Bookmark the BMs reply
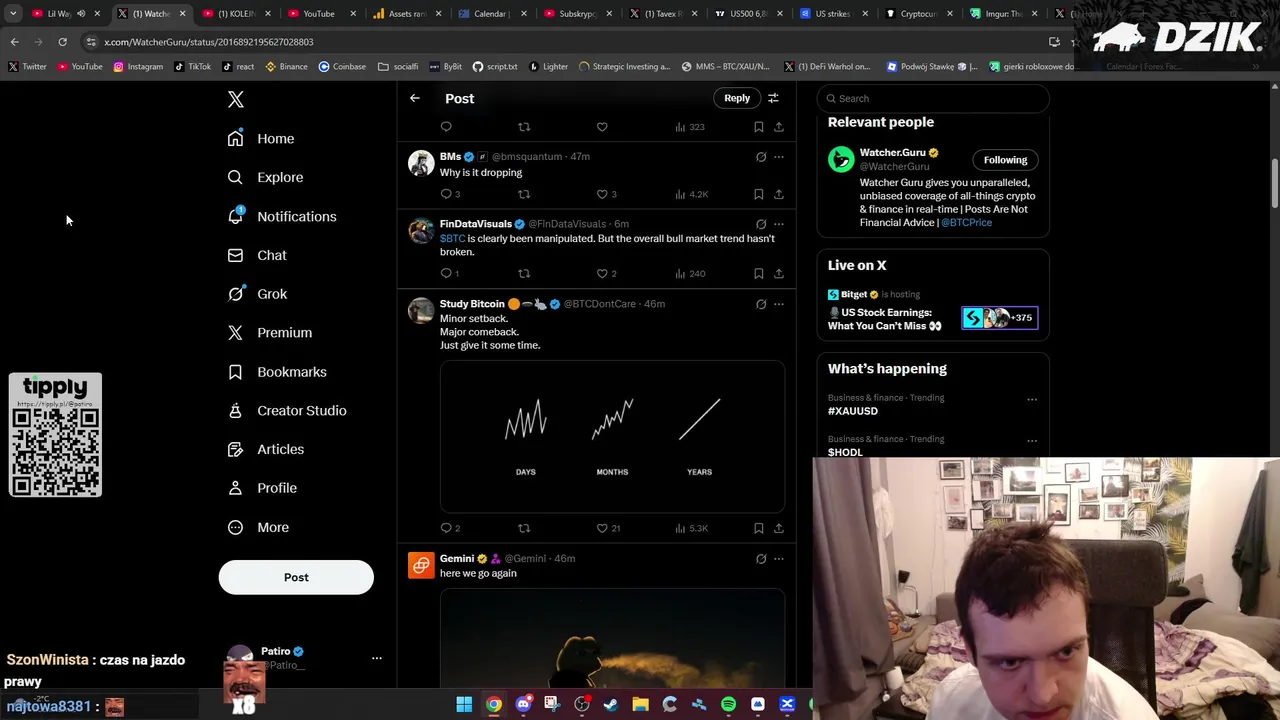Viewport: 1280px width, 720px height. pyautogui.click(x=759, y=194)
